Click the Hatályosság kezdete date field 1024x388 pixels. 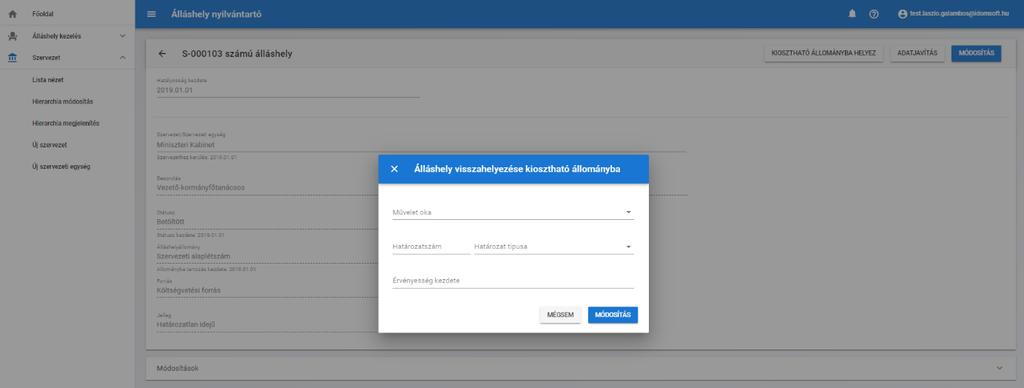click(288, 90)
